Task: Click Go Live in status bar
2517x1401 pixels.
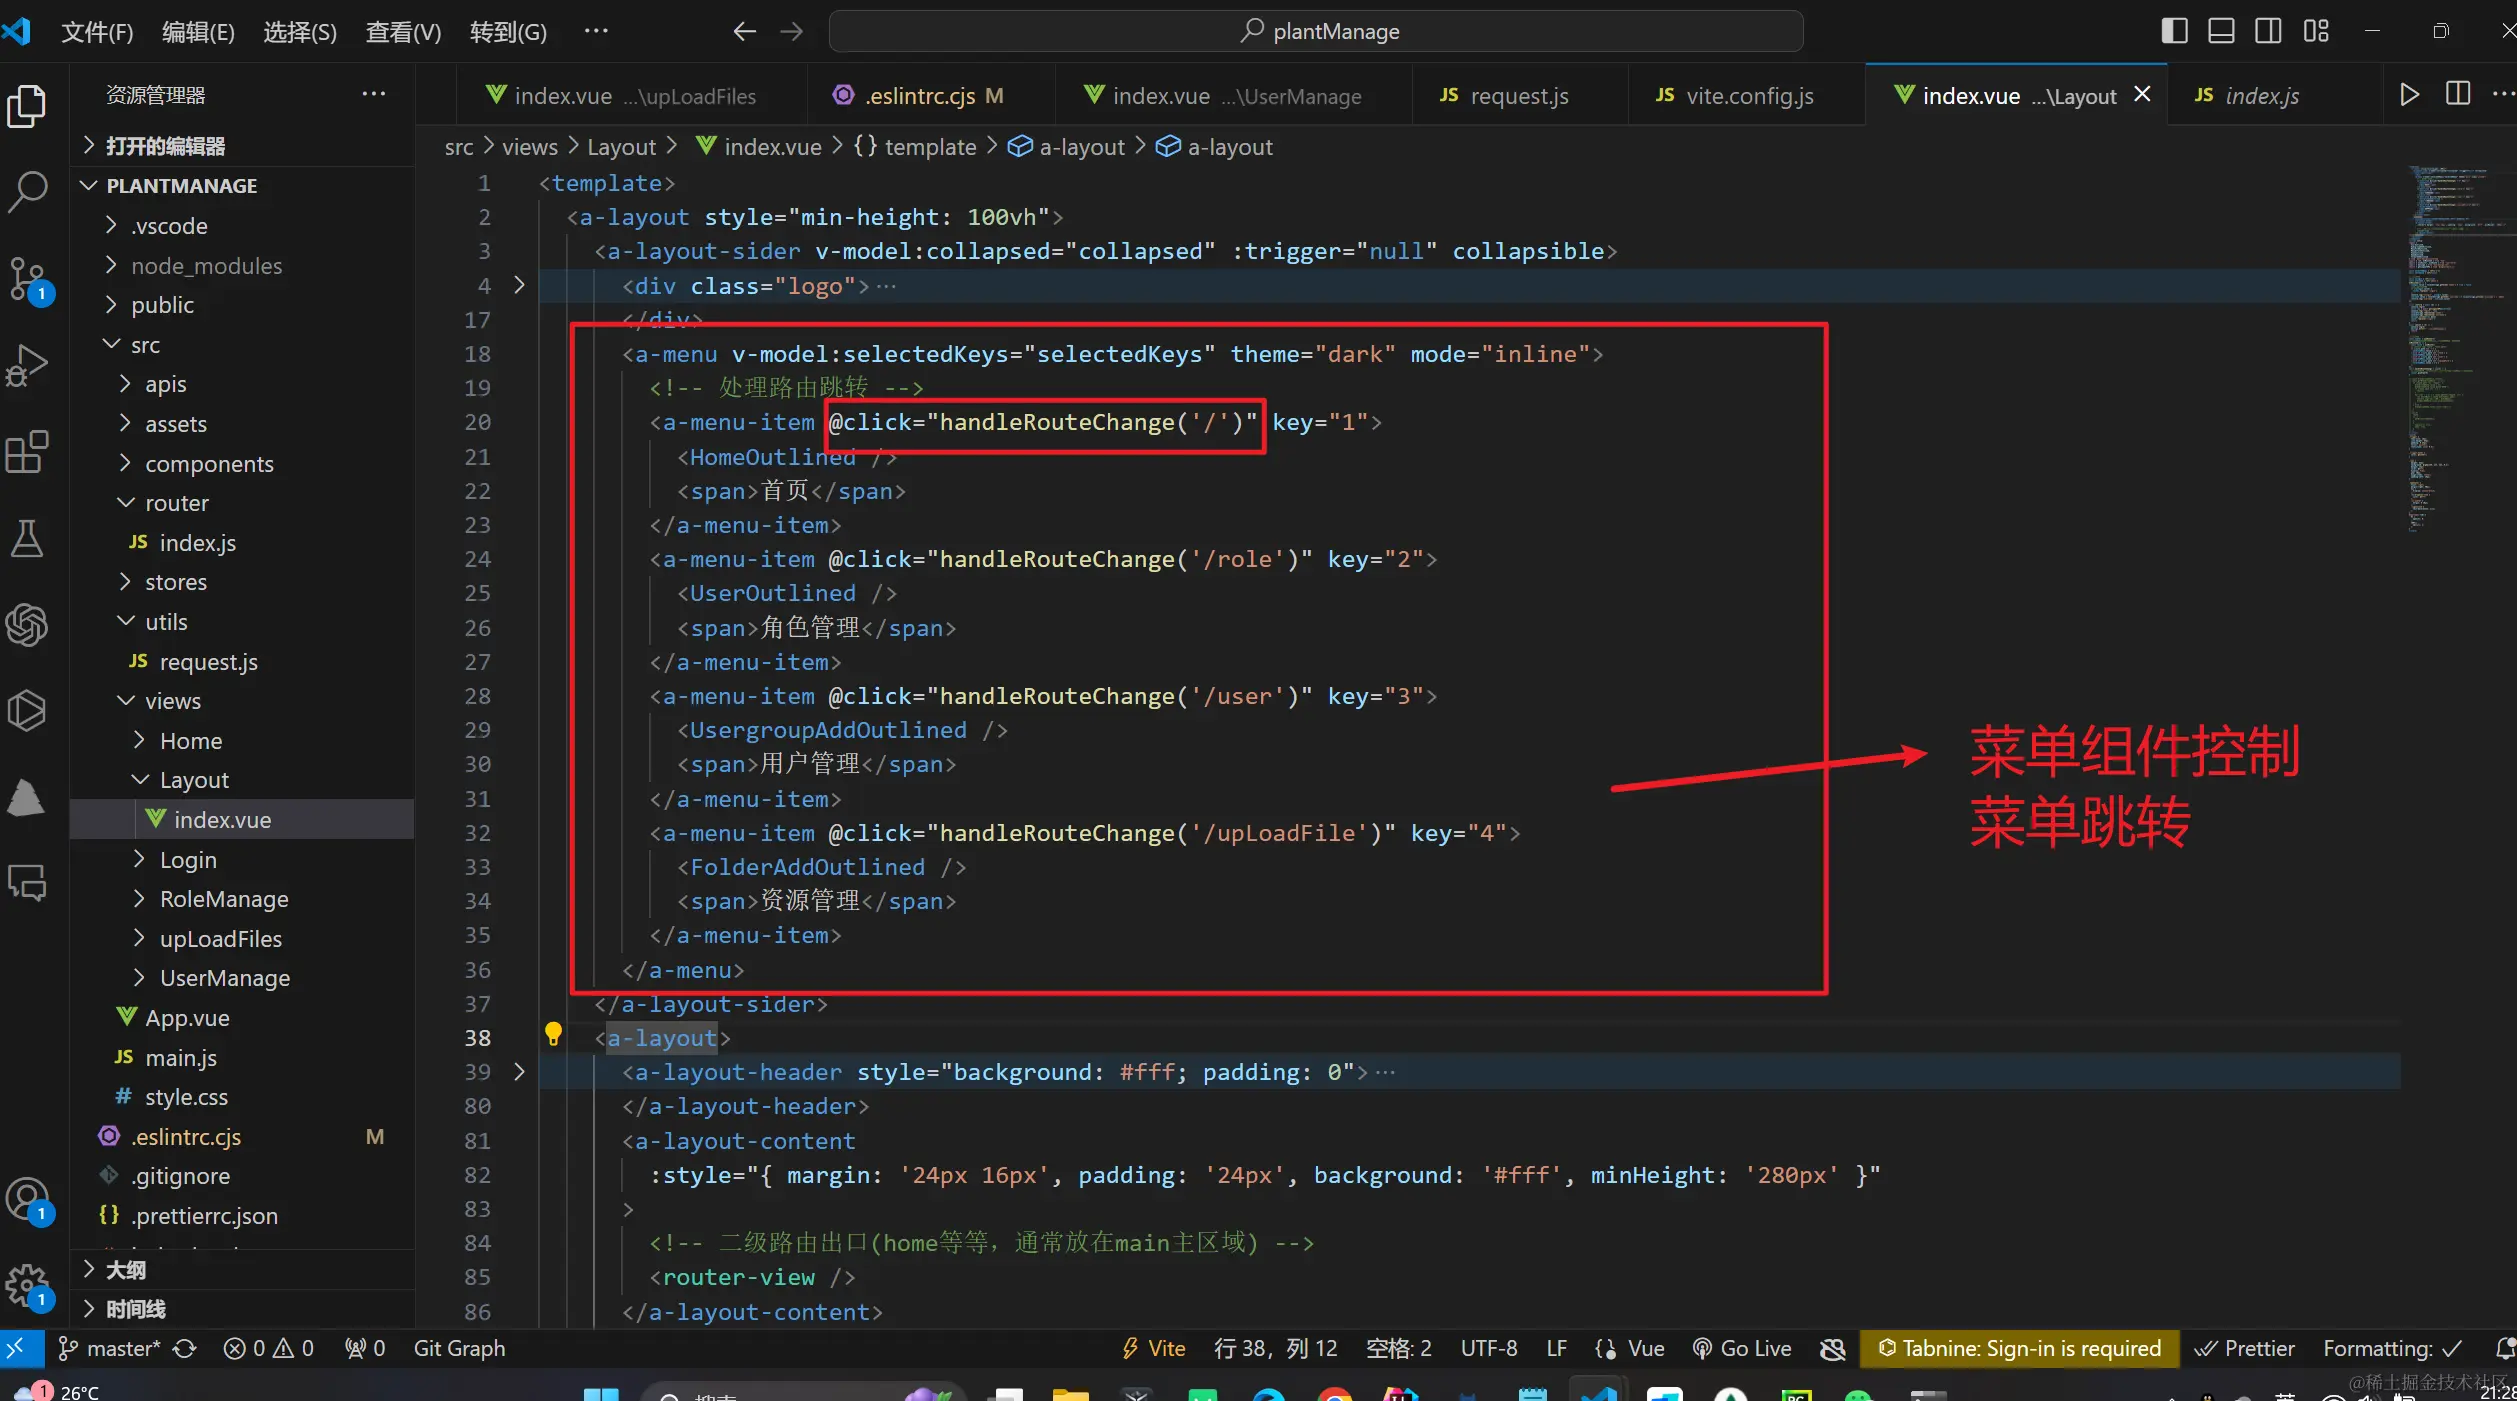Action: [1742, 1348]
